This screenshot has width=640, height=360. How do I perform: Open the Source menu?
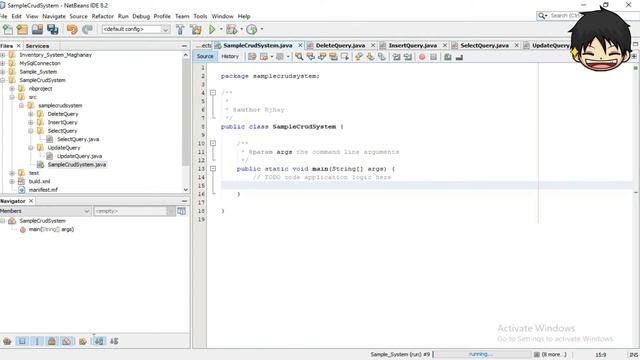[78, 16]
